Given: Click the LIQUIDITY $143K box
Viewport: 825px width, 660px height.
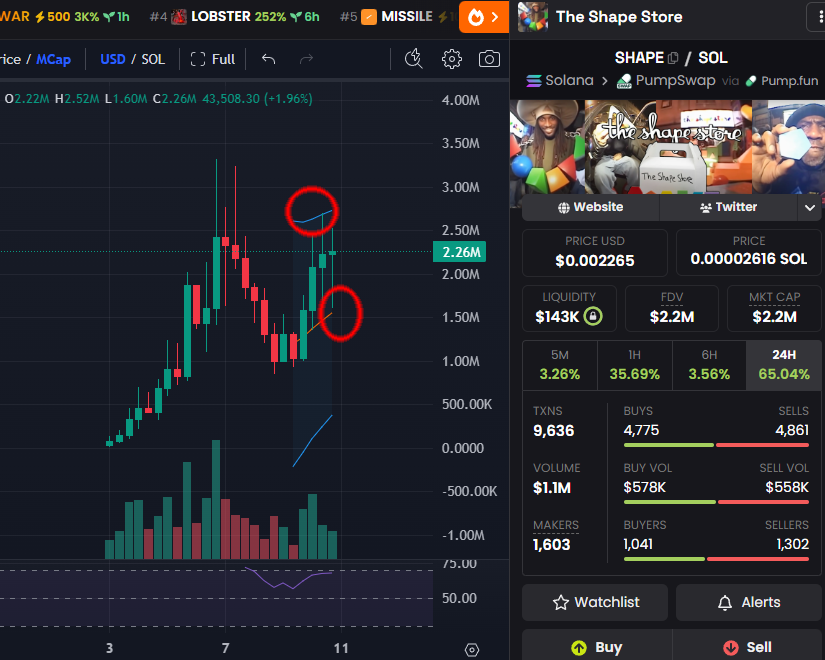Looking at the screenshot, I should pyautogui.click(x=569, y=308).
